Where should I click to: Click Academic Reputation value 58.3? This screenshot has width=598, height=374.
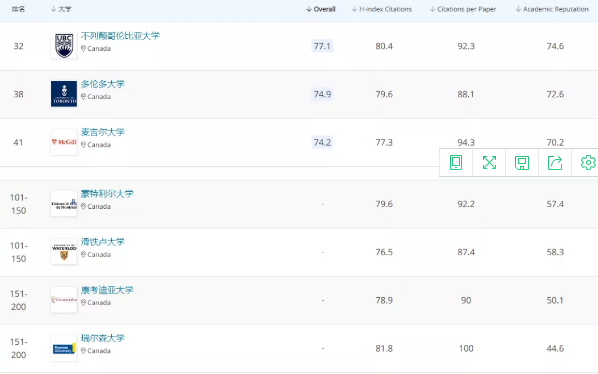coord(555,252)
